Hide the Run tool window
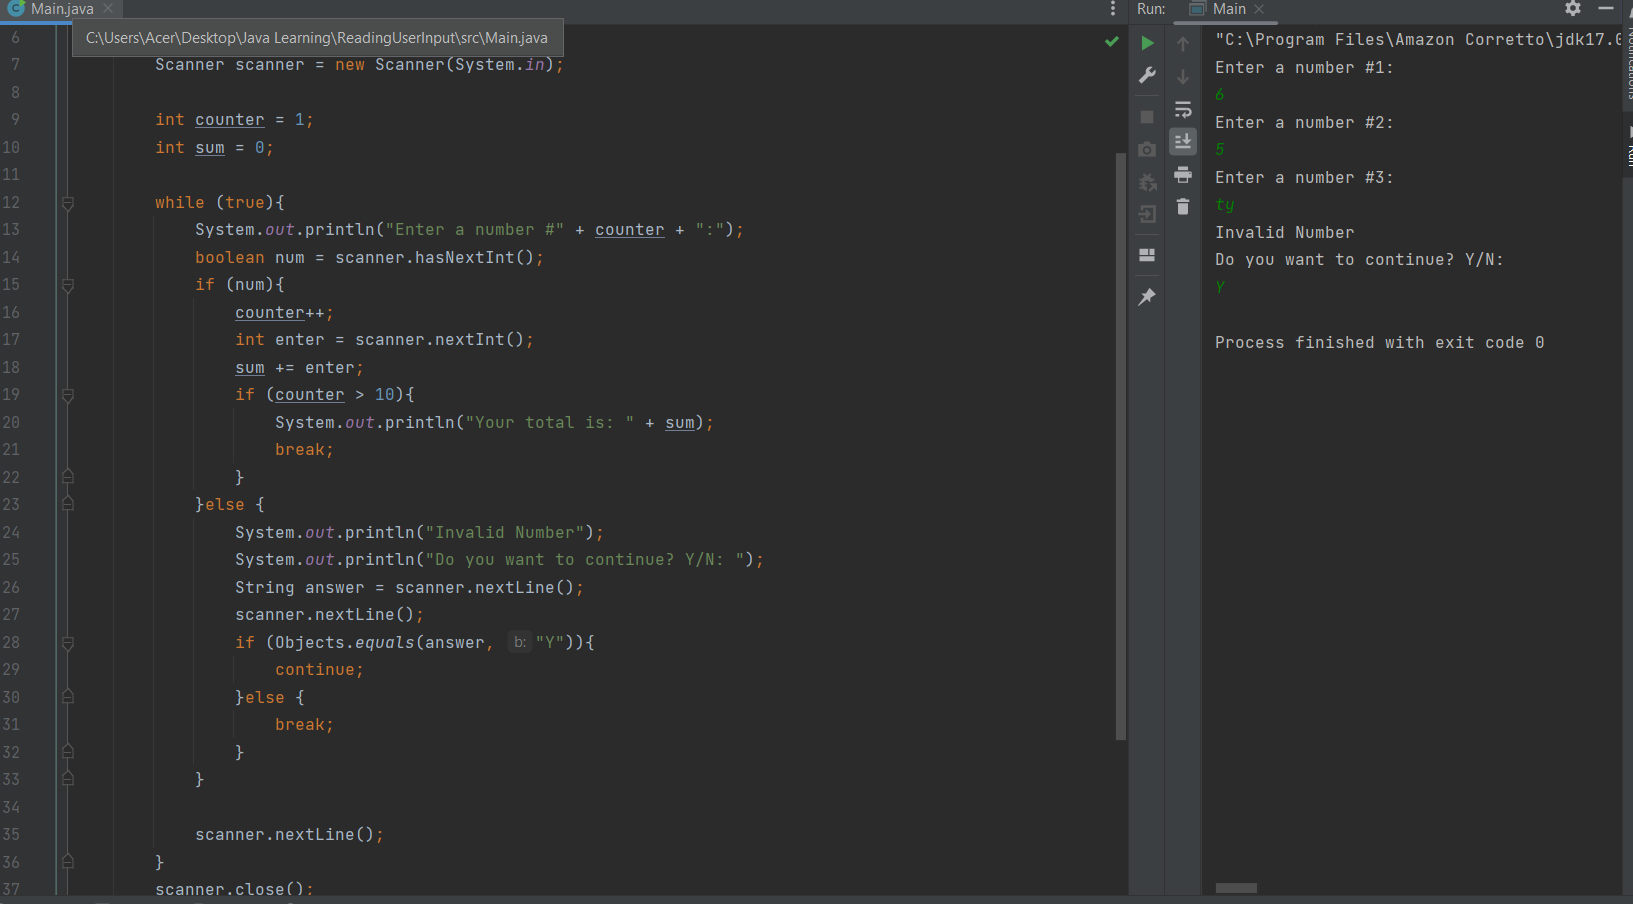Image resolution: width=1633 pixels, height=904 pixels. click(1606, 8)
